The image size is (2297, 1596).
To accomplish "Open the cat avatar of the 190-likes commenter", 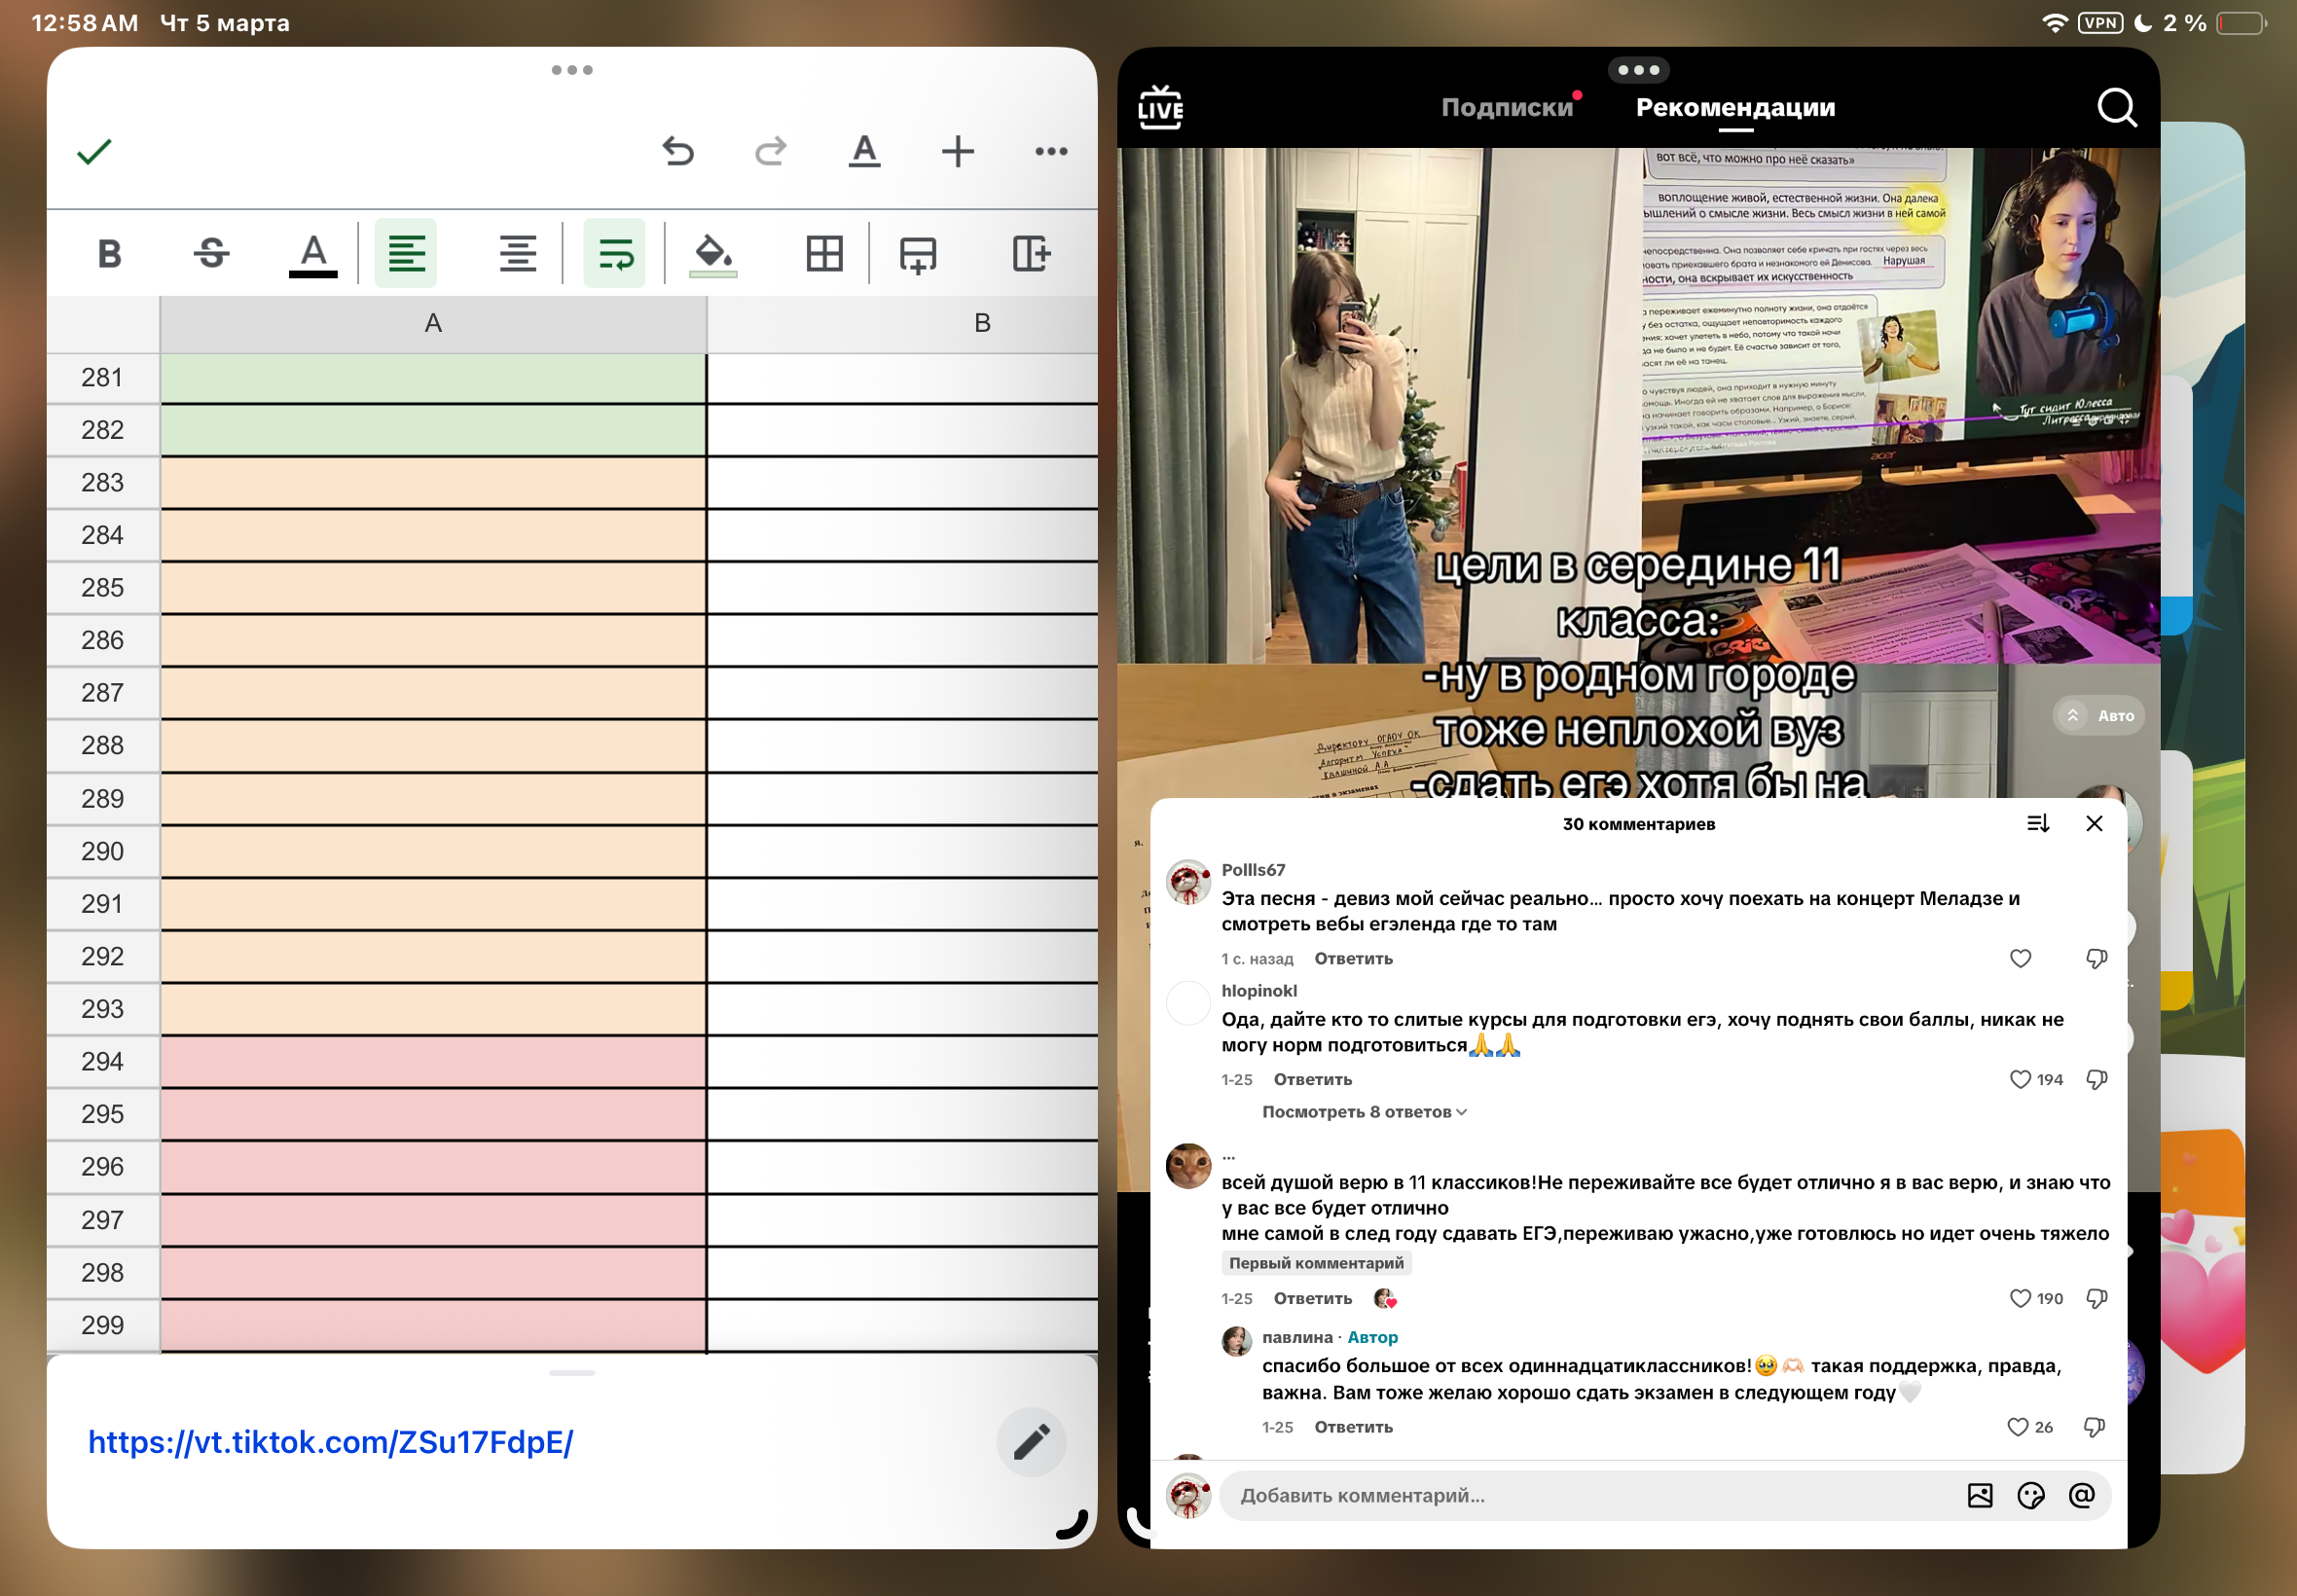I will (1188, 1166).
